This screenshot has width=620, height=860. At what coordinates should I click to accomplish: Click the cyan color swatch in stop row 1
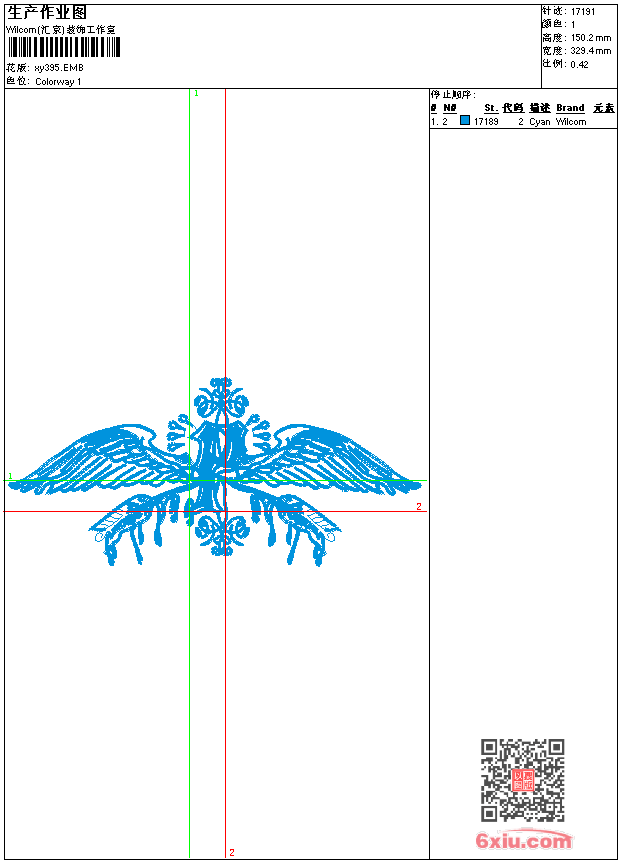[x=465, y=120]
